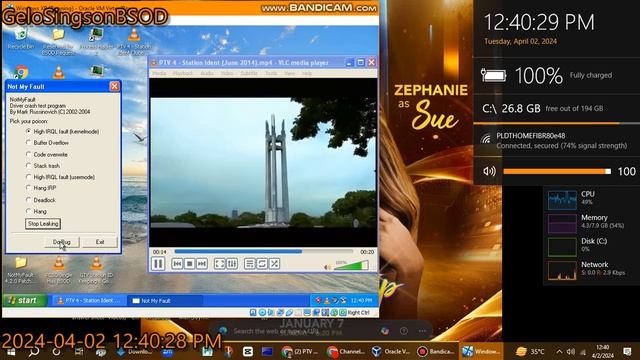Switch to Bandicam taskbar item
640x360 pixels.
point(436,351)
